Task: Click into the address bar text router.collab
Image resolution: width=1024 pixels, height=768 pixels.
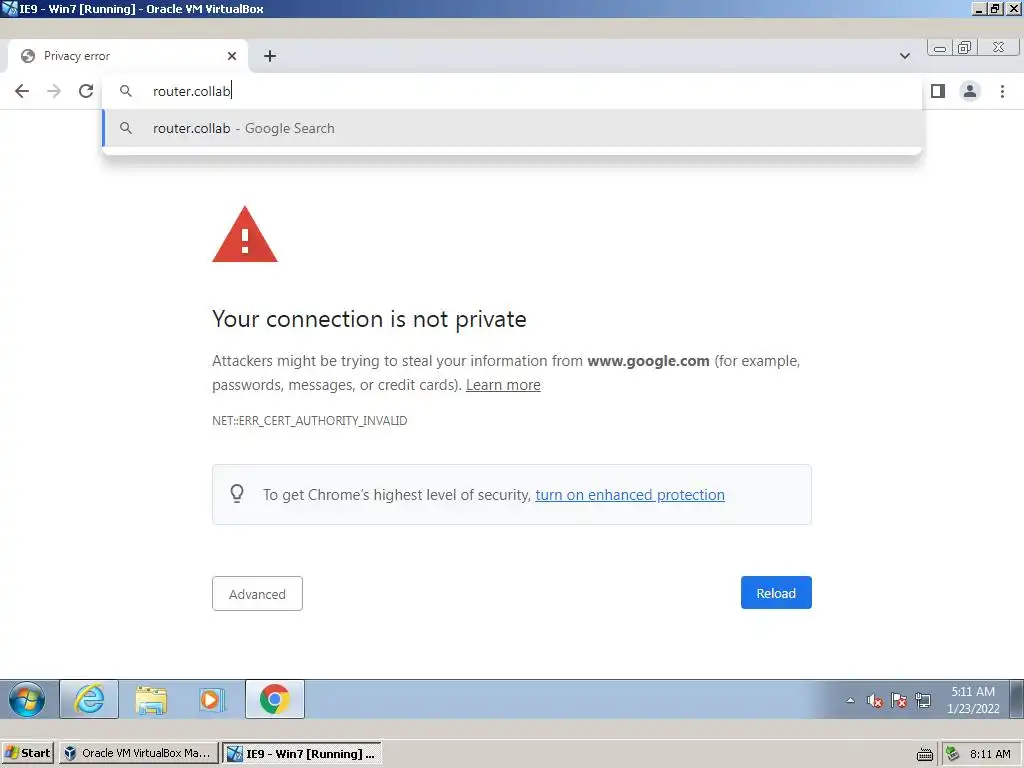Action: pos(191,91)
